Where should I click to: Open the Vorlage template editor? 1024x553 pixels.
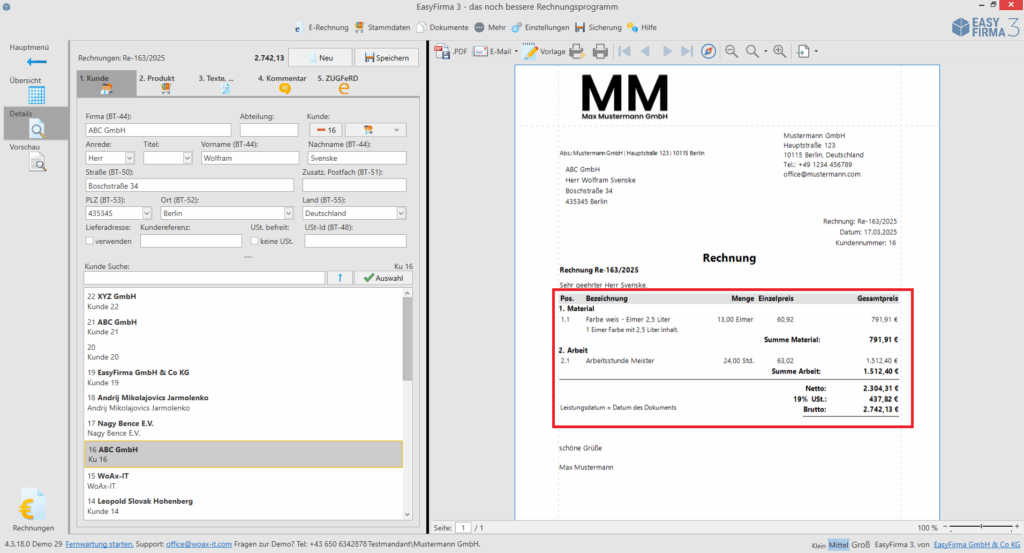pyautogui.click(x=544, y=52)
